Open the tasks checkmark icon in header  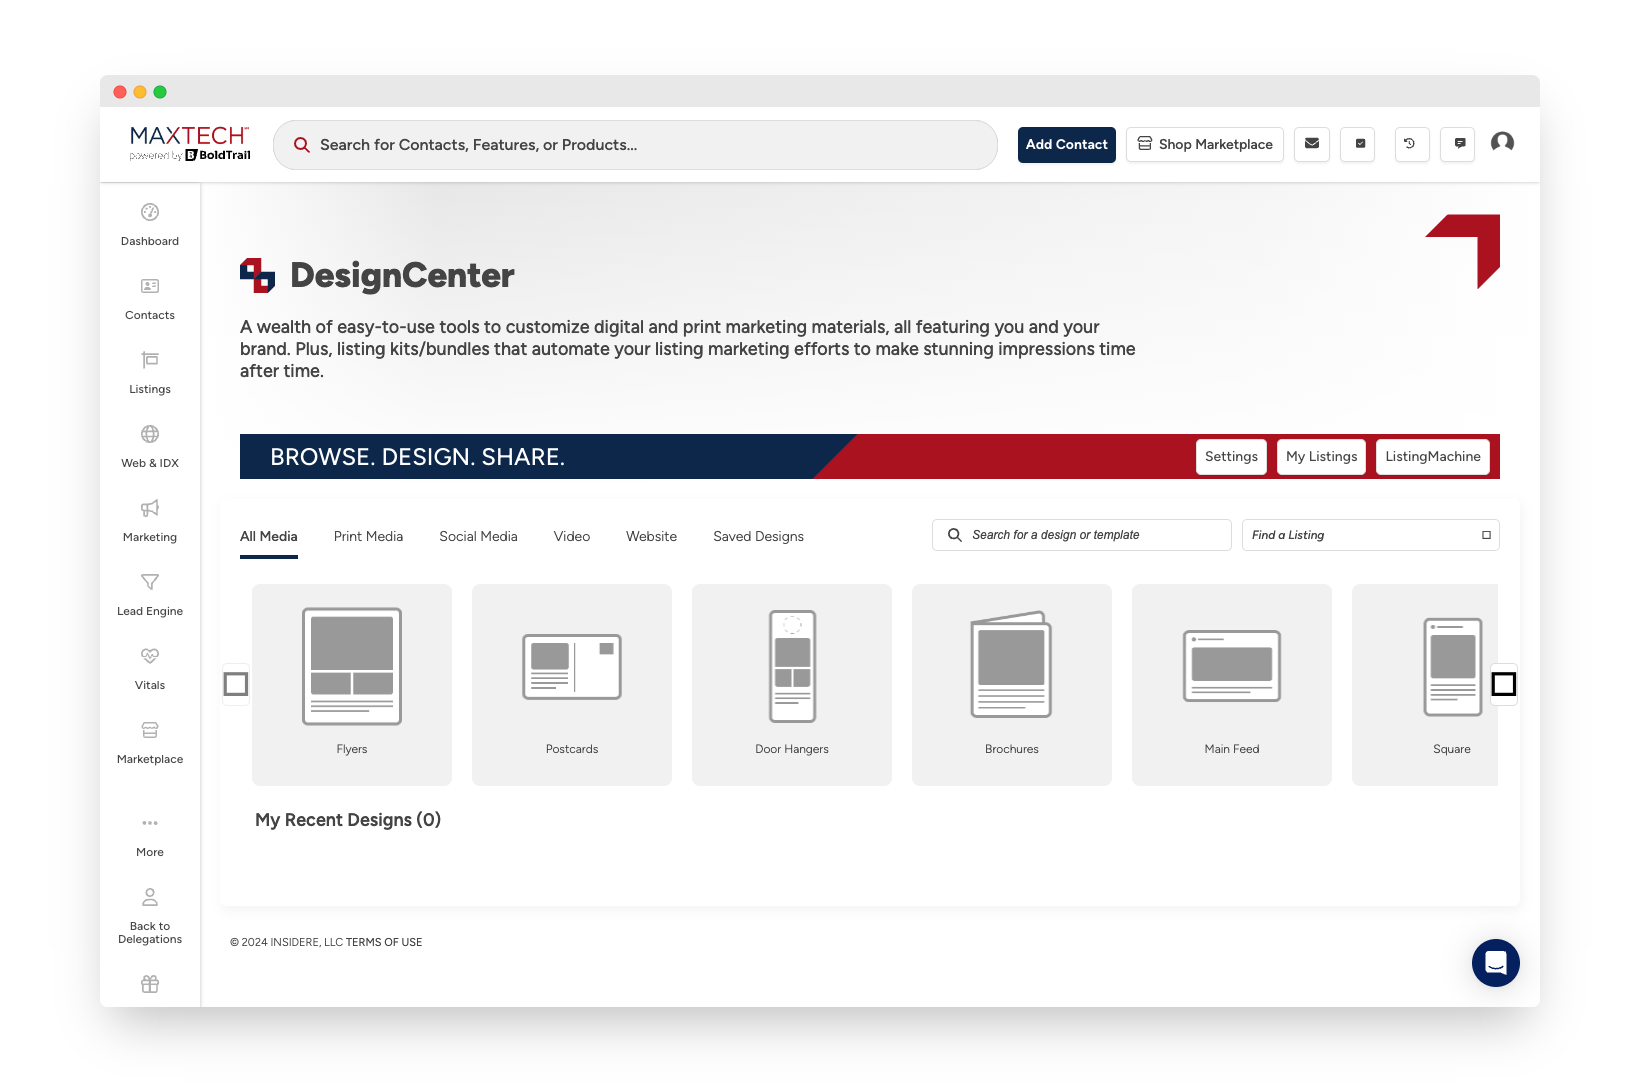coord(1357,144)
